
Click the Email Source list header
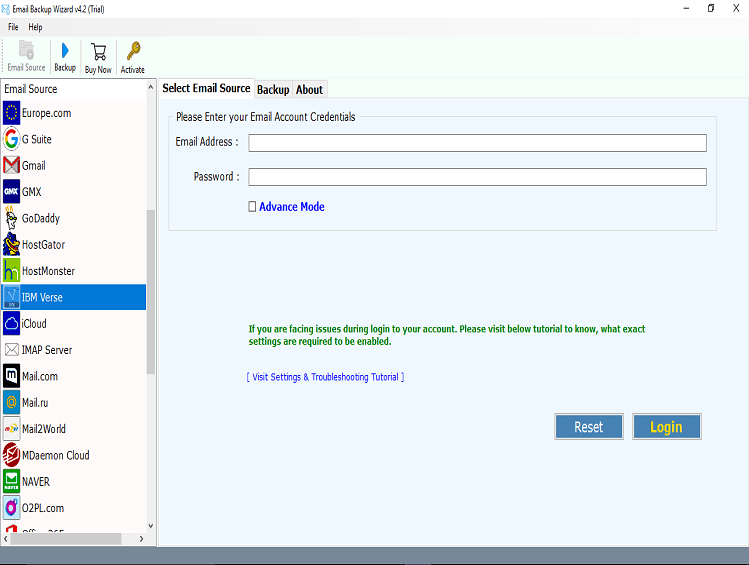31,89
